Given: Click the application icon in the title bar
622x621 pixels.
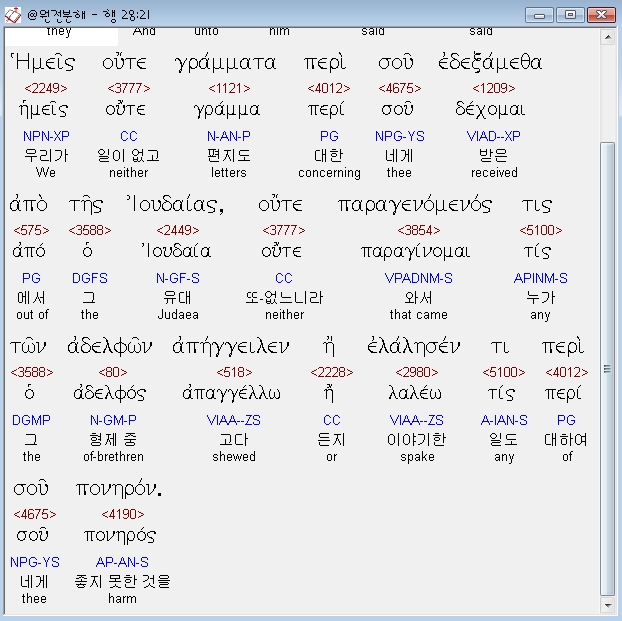Looking at the screenshot, I should (x=13, y=15).
